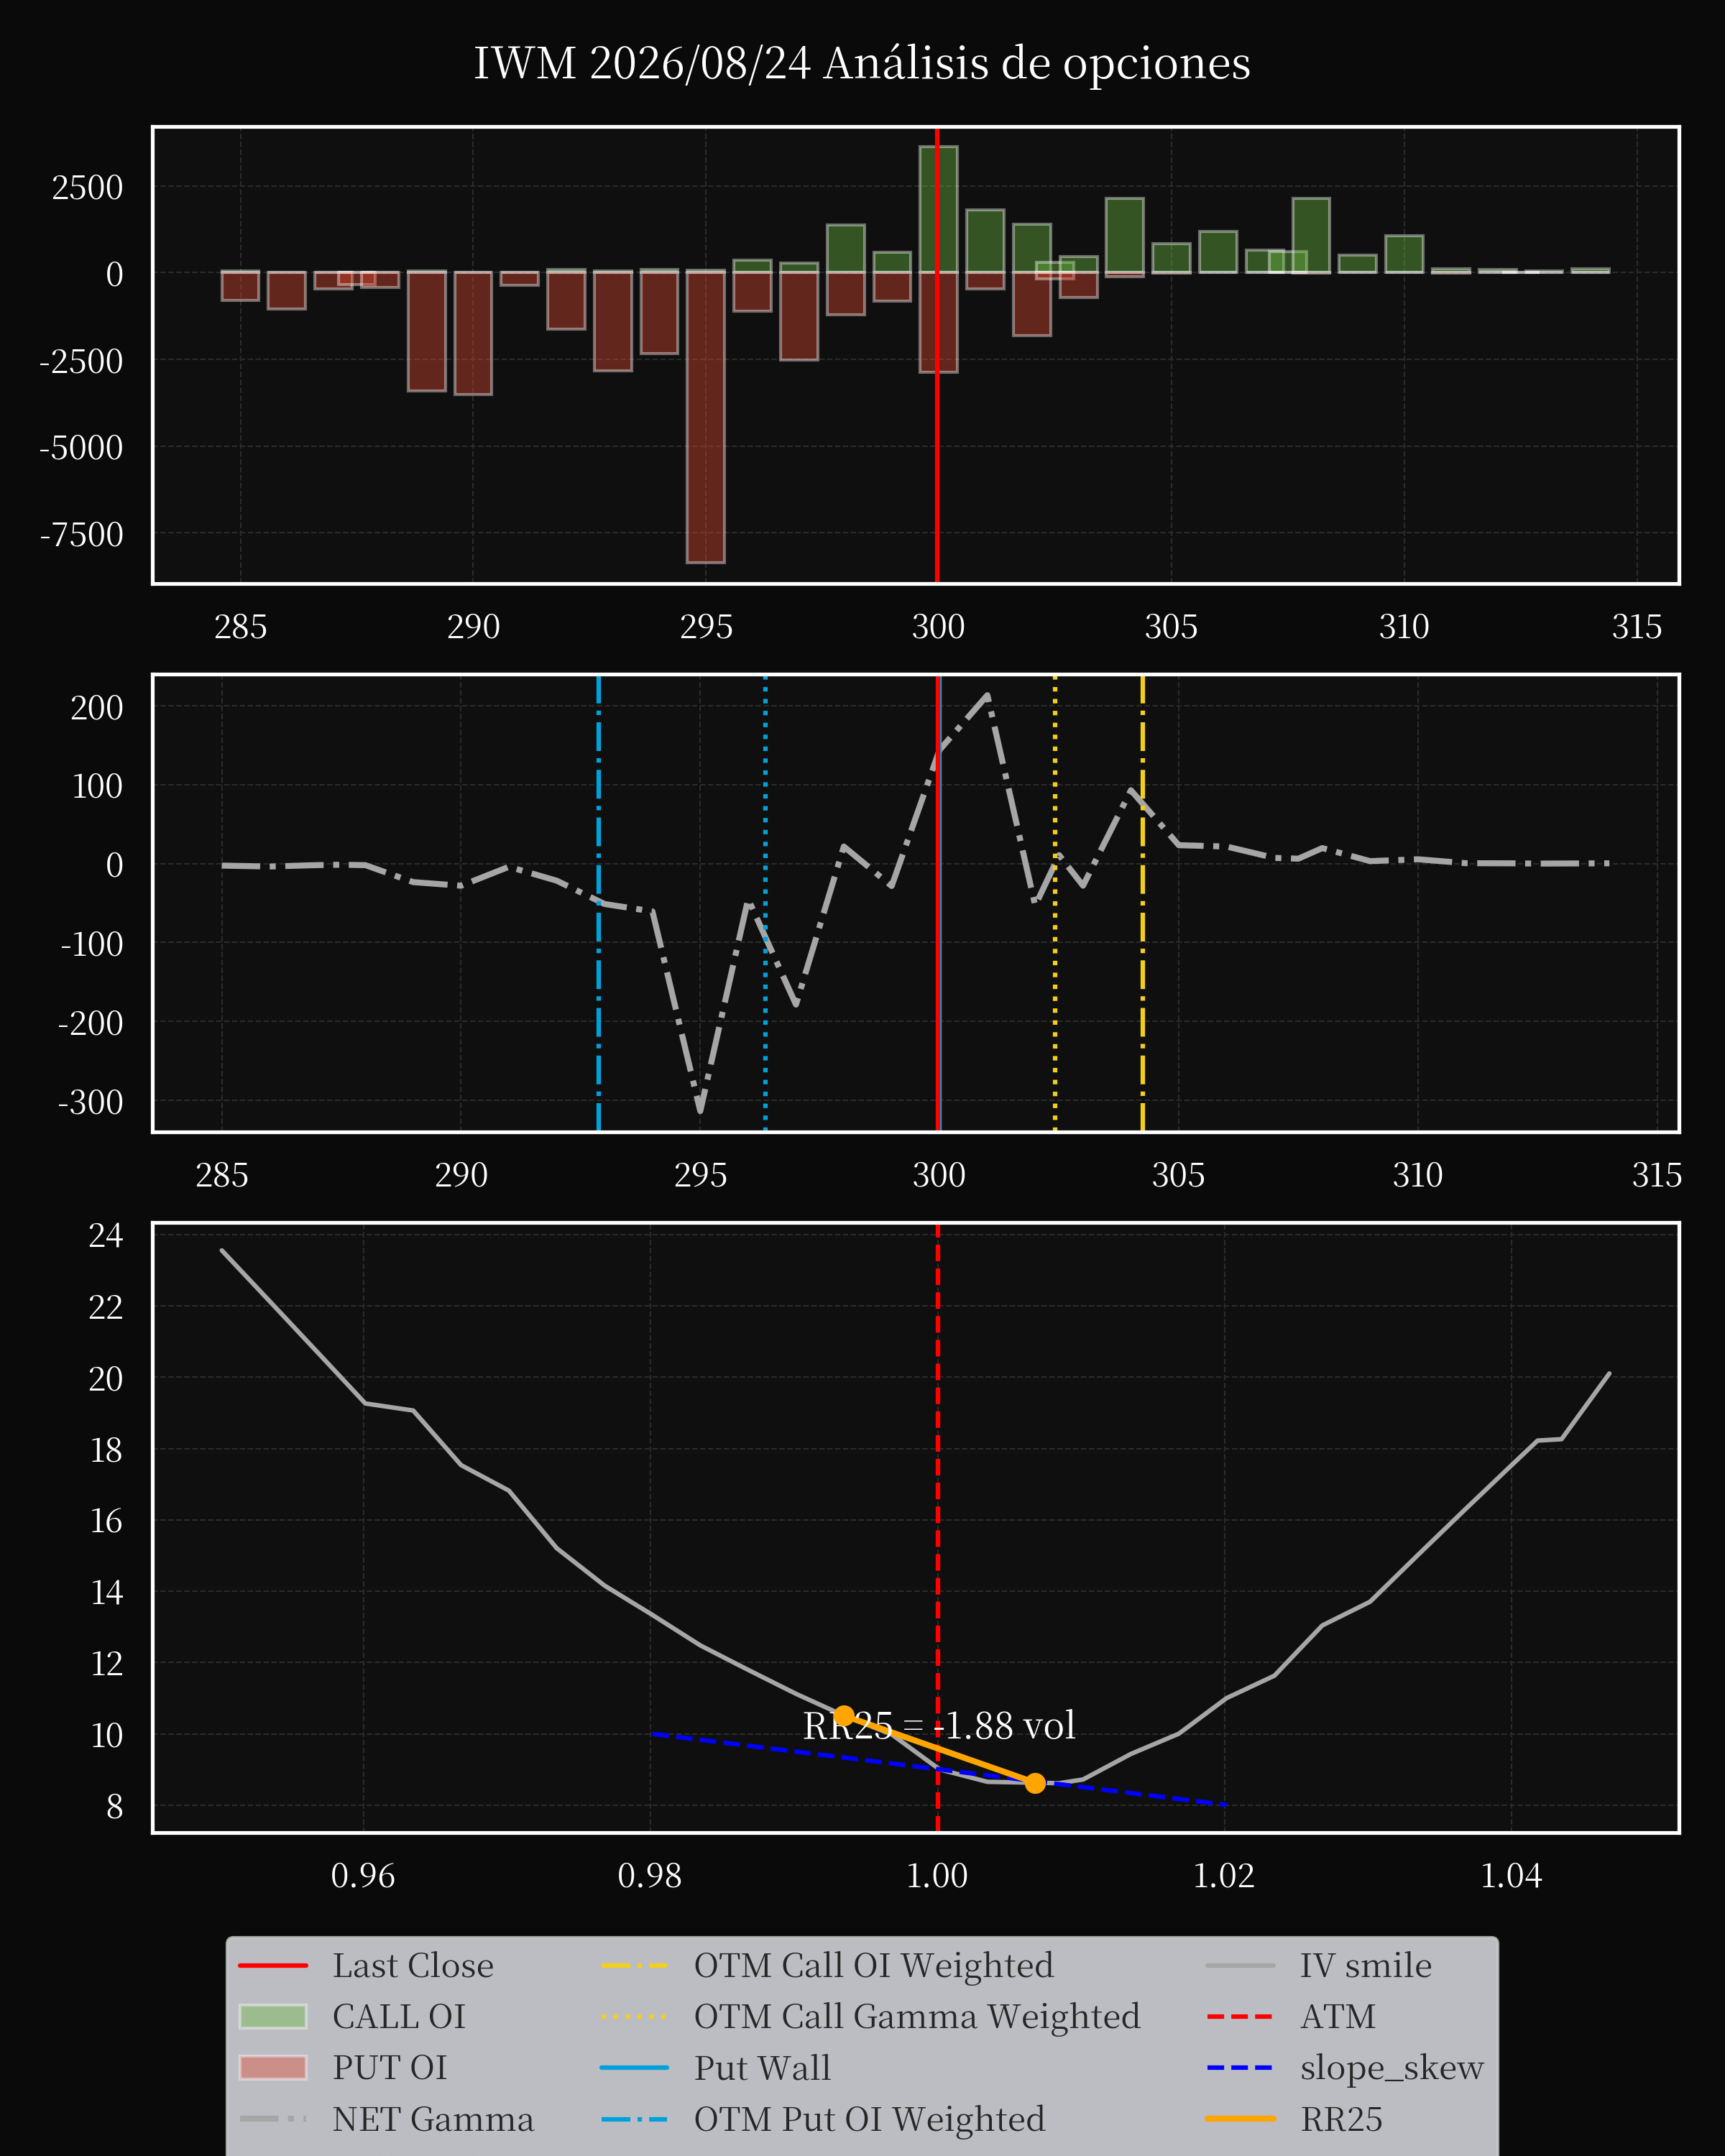Click the chart title IWM 2026/08/24 Análisis de opciones
The width and height of the screenshot is (1725, 2156).
click(x=862, y=64)
